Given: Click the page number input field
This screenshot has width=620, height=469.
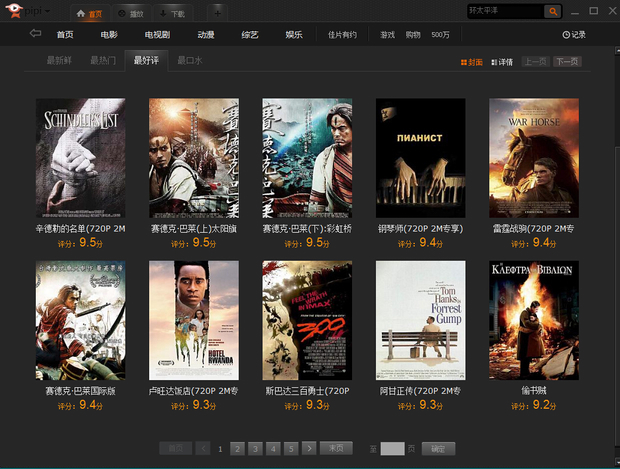Looking at the screenshot, I should pos(392,448).
